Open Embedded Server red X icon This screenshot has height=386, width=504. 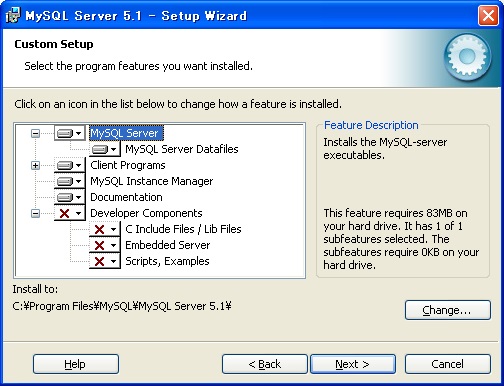click(x=105, y=245)
